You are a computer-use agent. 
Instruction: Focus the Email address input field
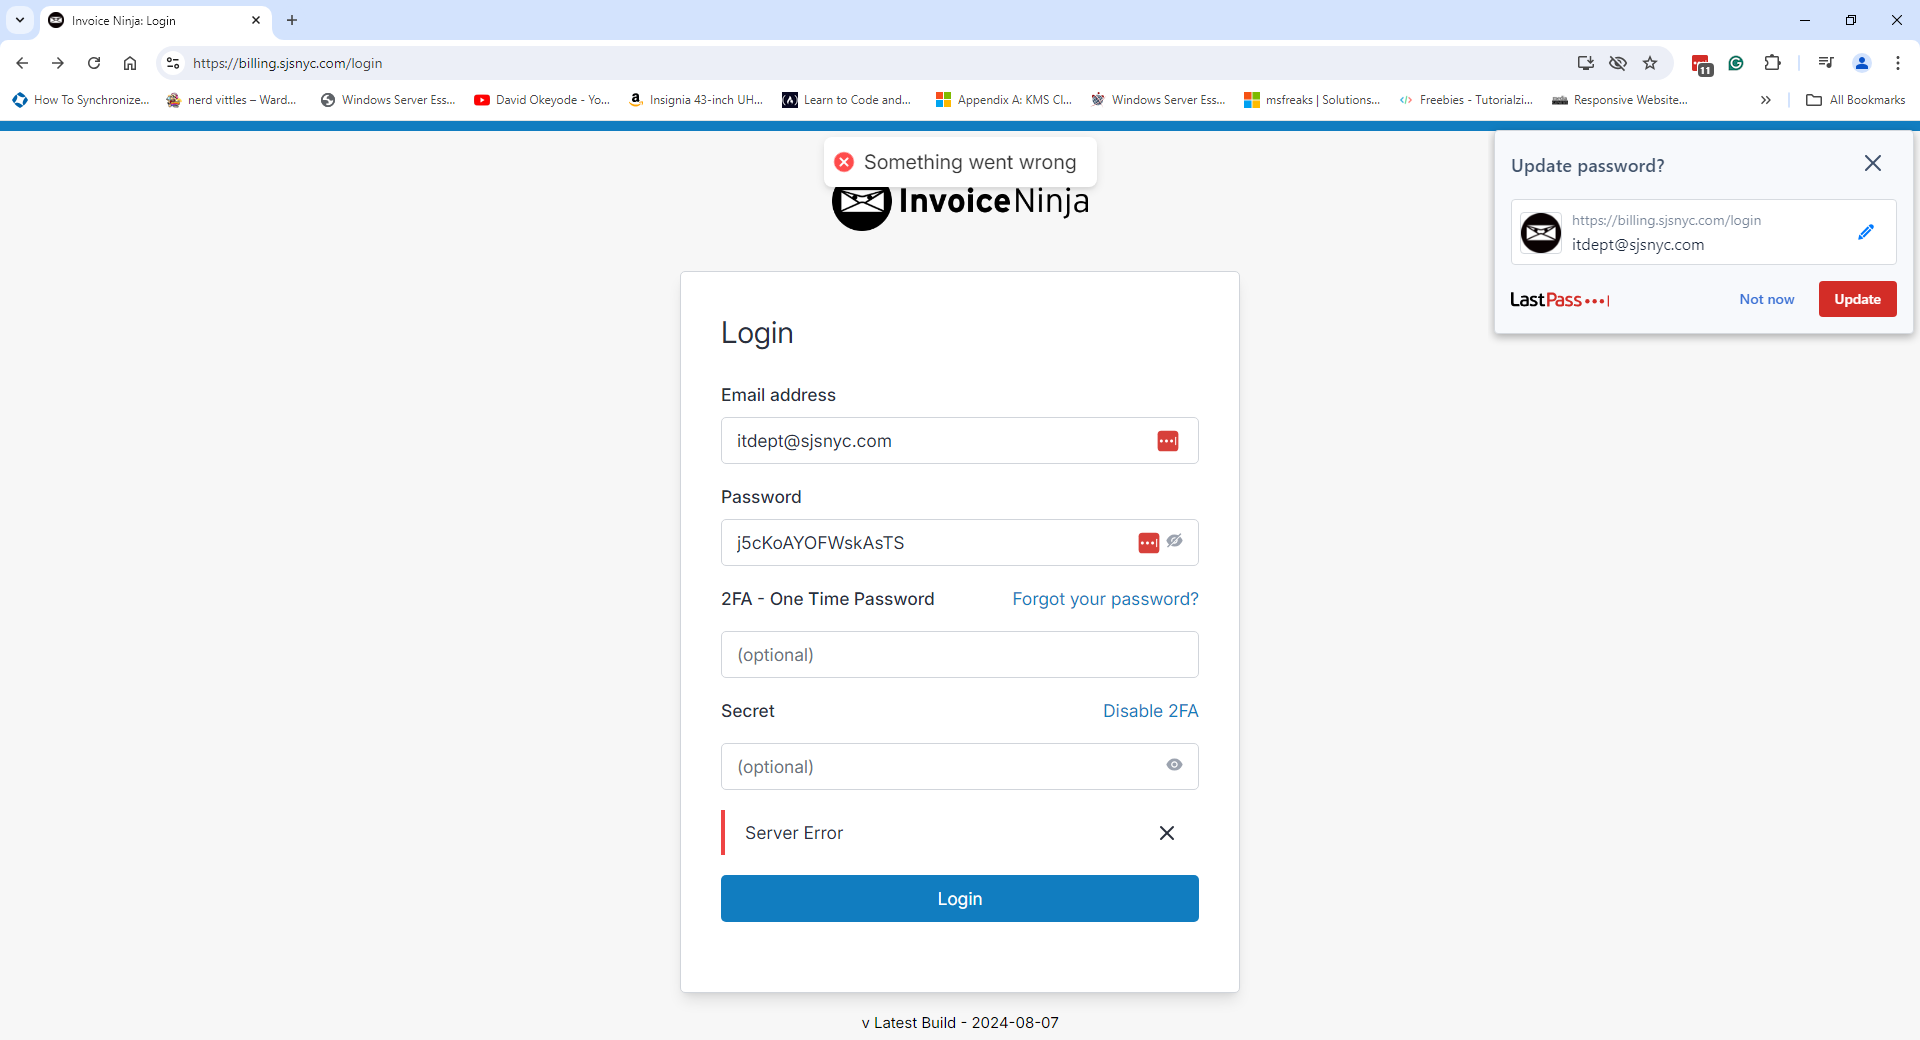point(960,441)
